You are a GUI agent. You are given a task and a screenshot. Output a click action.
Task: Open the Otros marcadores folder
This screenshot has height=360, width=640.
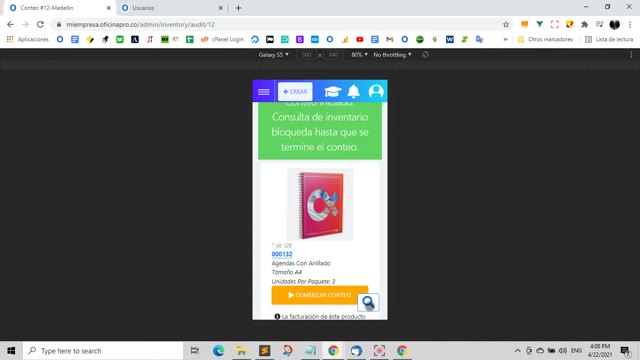coord(545,39)
